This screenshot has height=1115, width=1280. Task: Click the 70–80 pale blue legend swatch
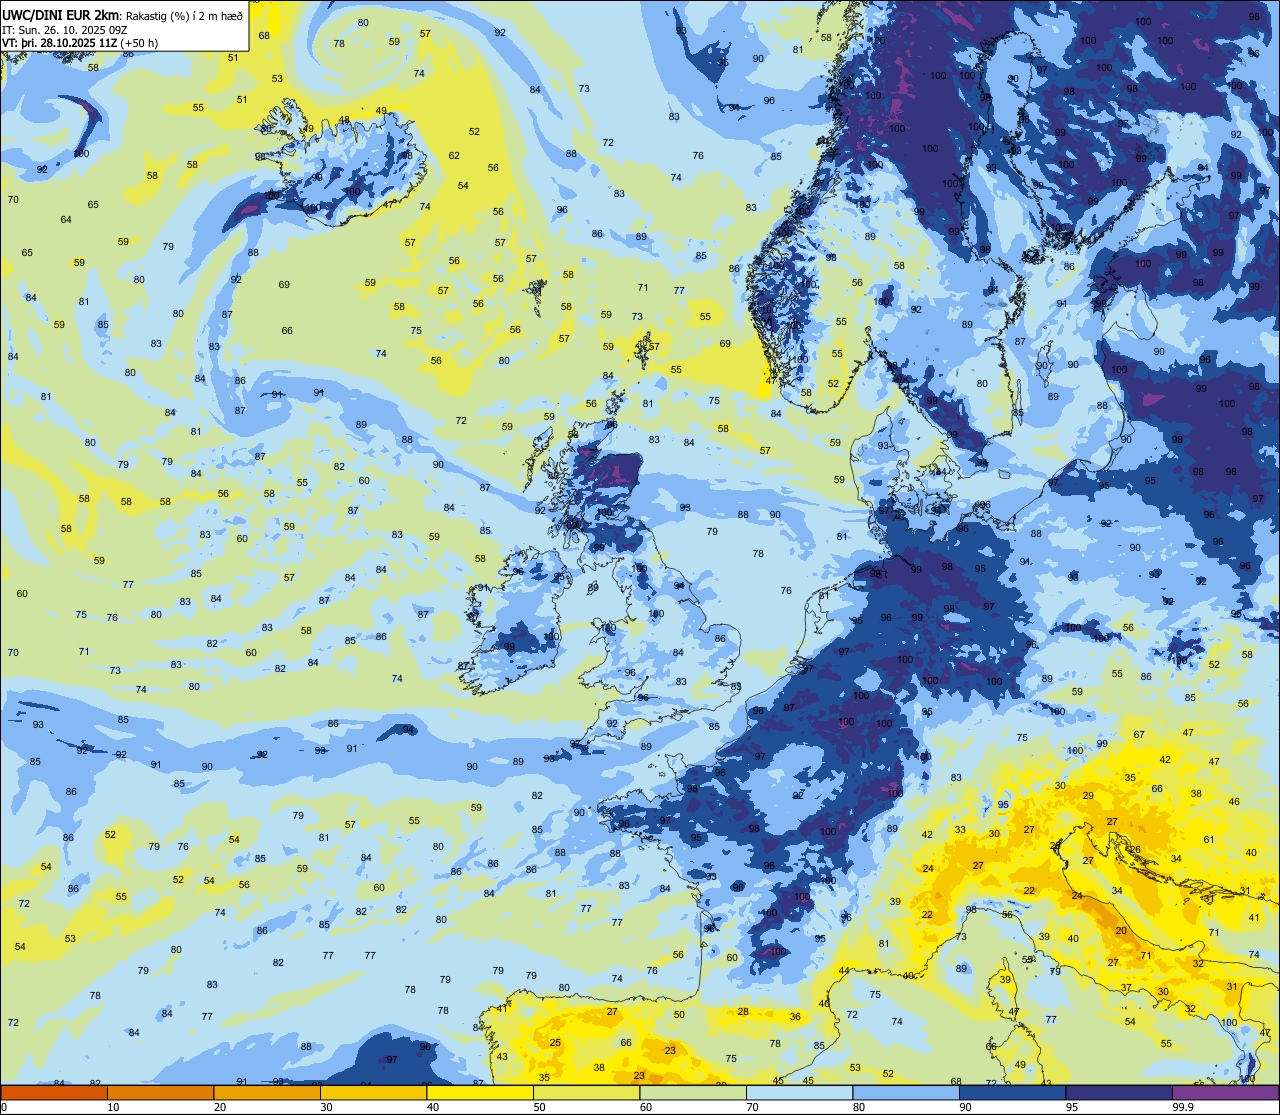coord(799,1092)
